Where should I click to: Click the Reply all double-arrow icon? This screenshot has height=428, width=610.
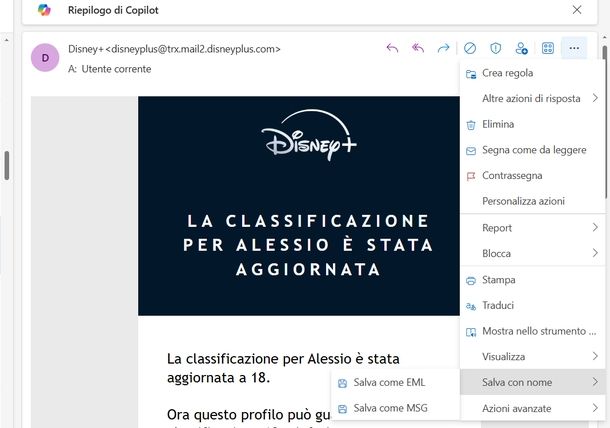(x=418, y=48)
